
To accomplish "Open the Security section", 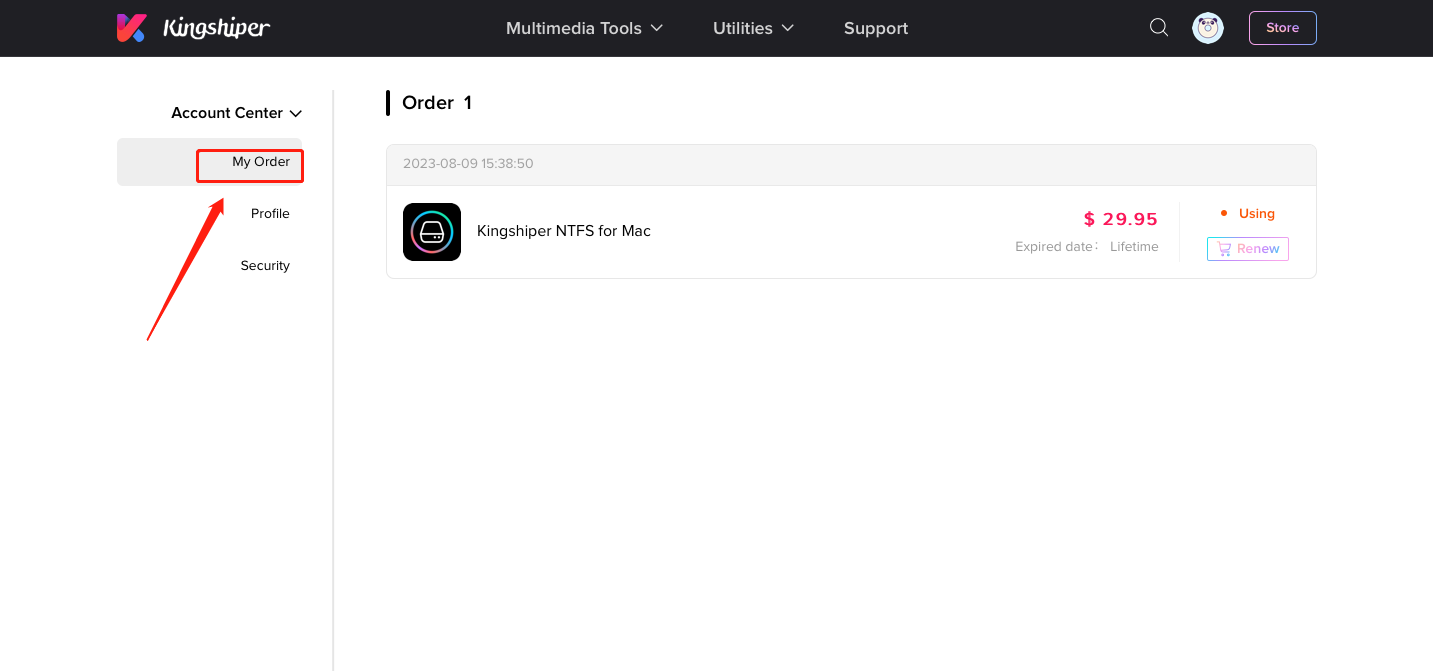I will point(265,266).
